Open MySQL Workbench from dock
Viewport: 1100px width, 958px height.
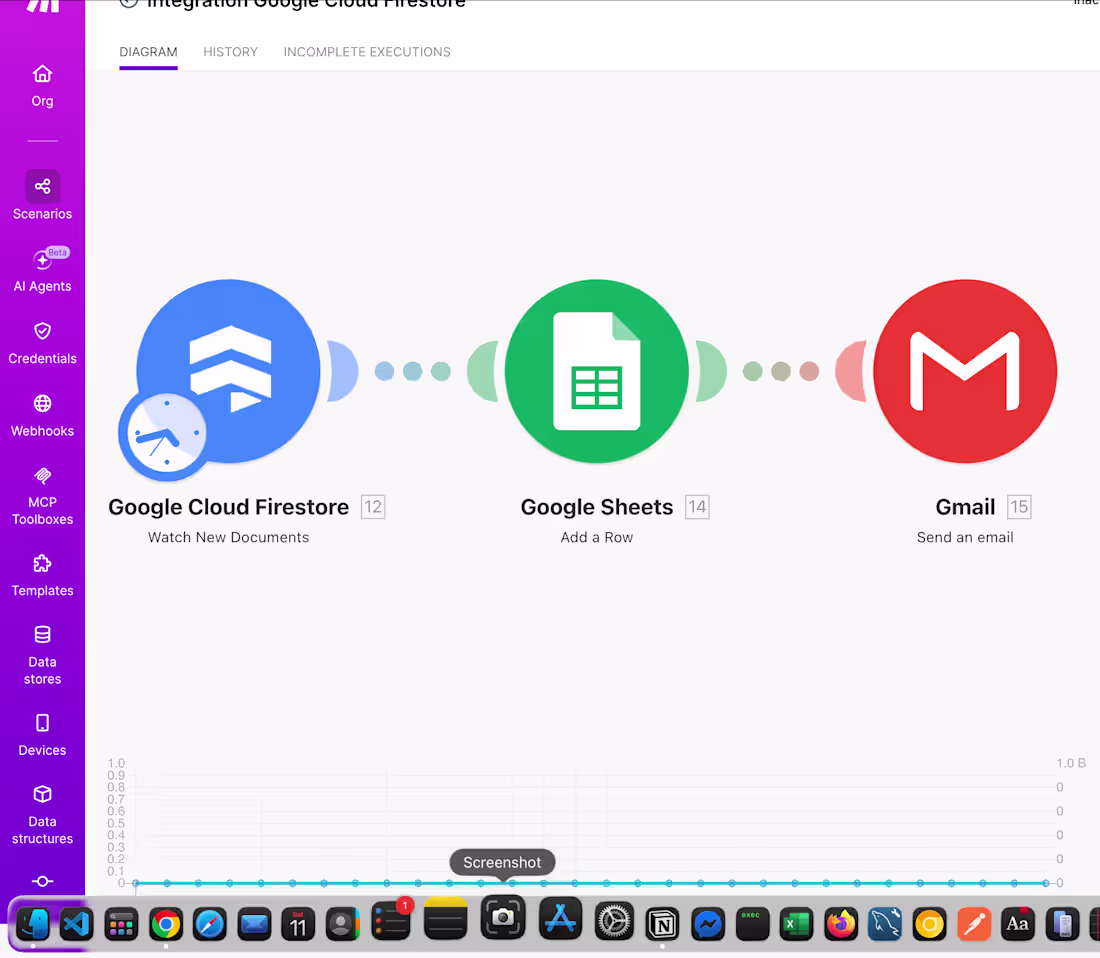coord(885,924)
